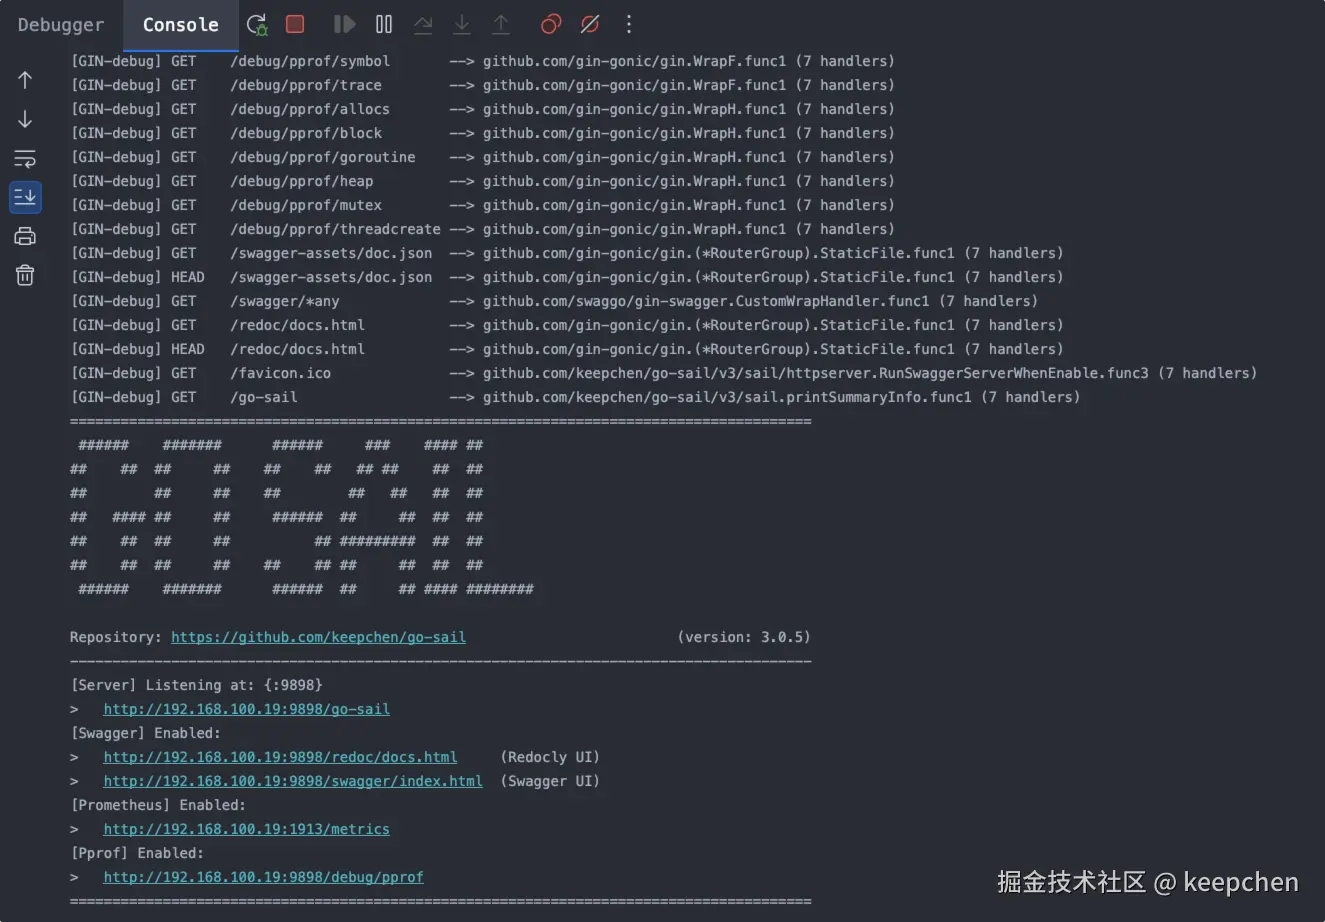Stop the running application
This screenshot has width=1325, height=922.
294,24
